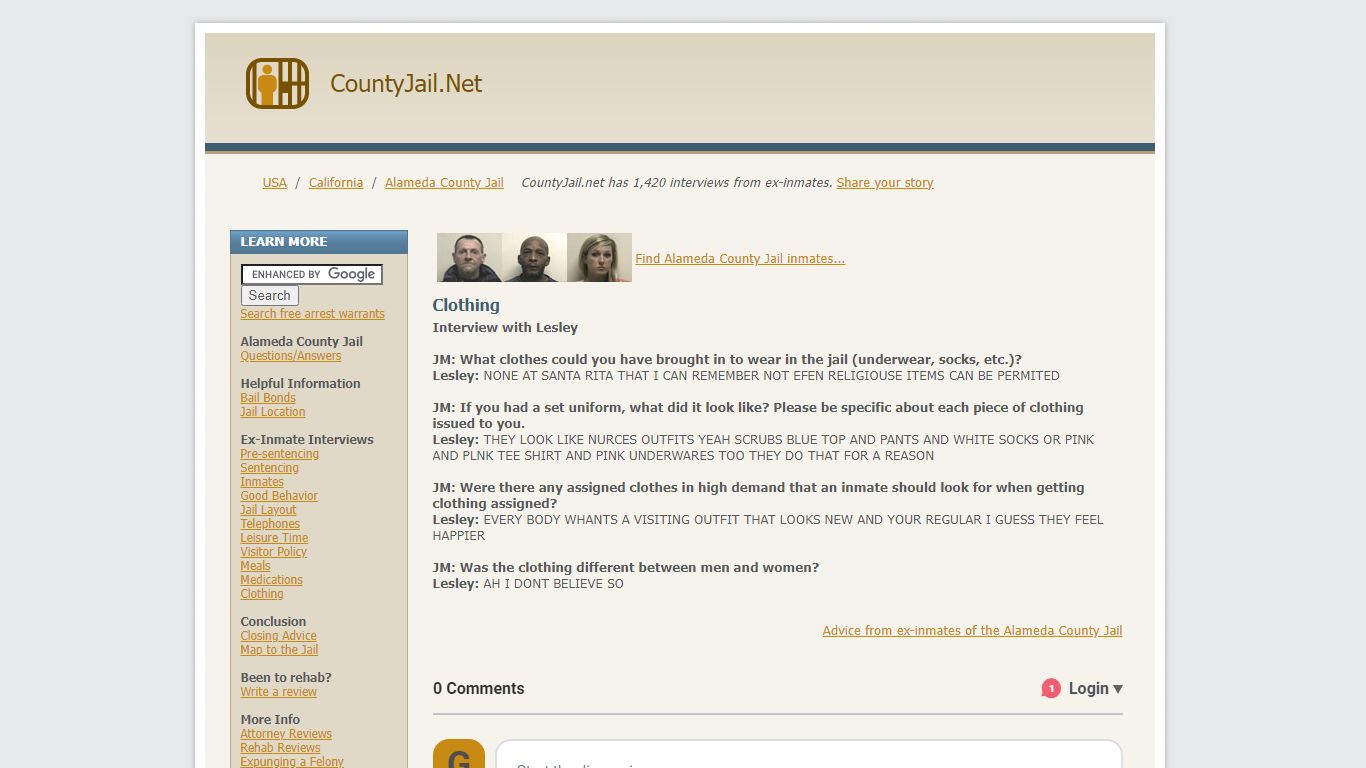Open the Clothing link in the sidebar
Screen dimensions: 1366x768
262,594
